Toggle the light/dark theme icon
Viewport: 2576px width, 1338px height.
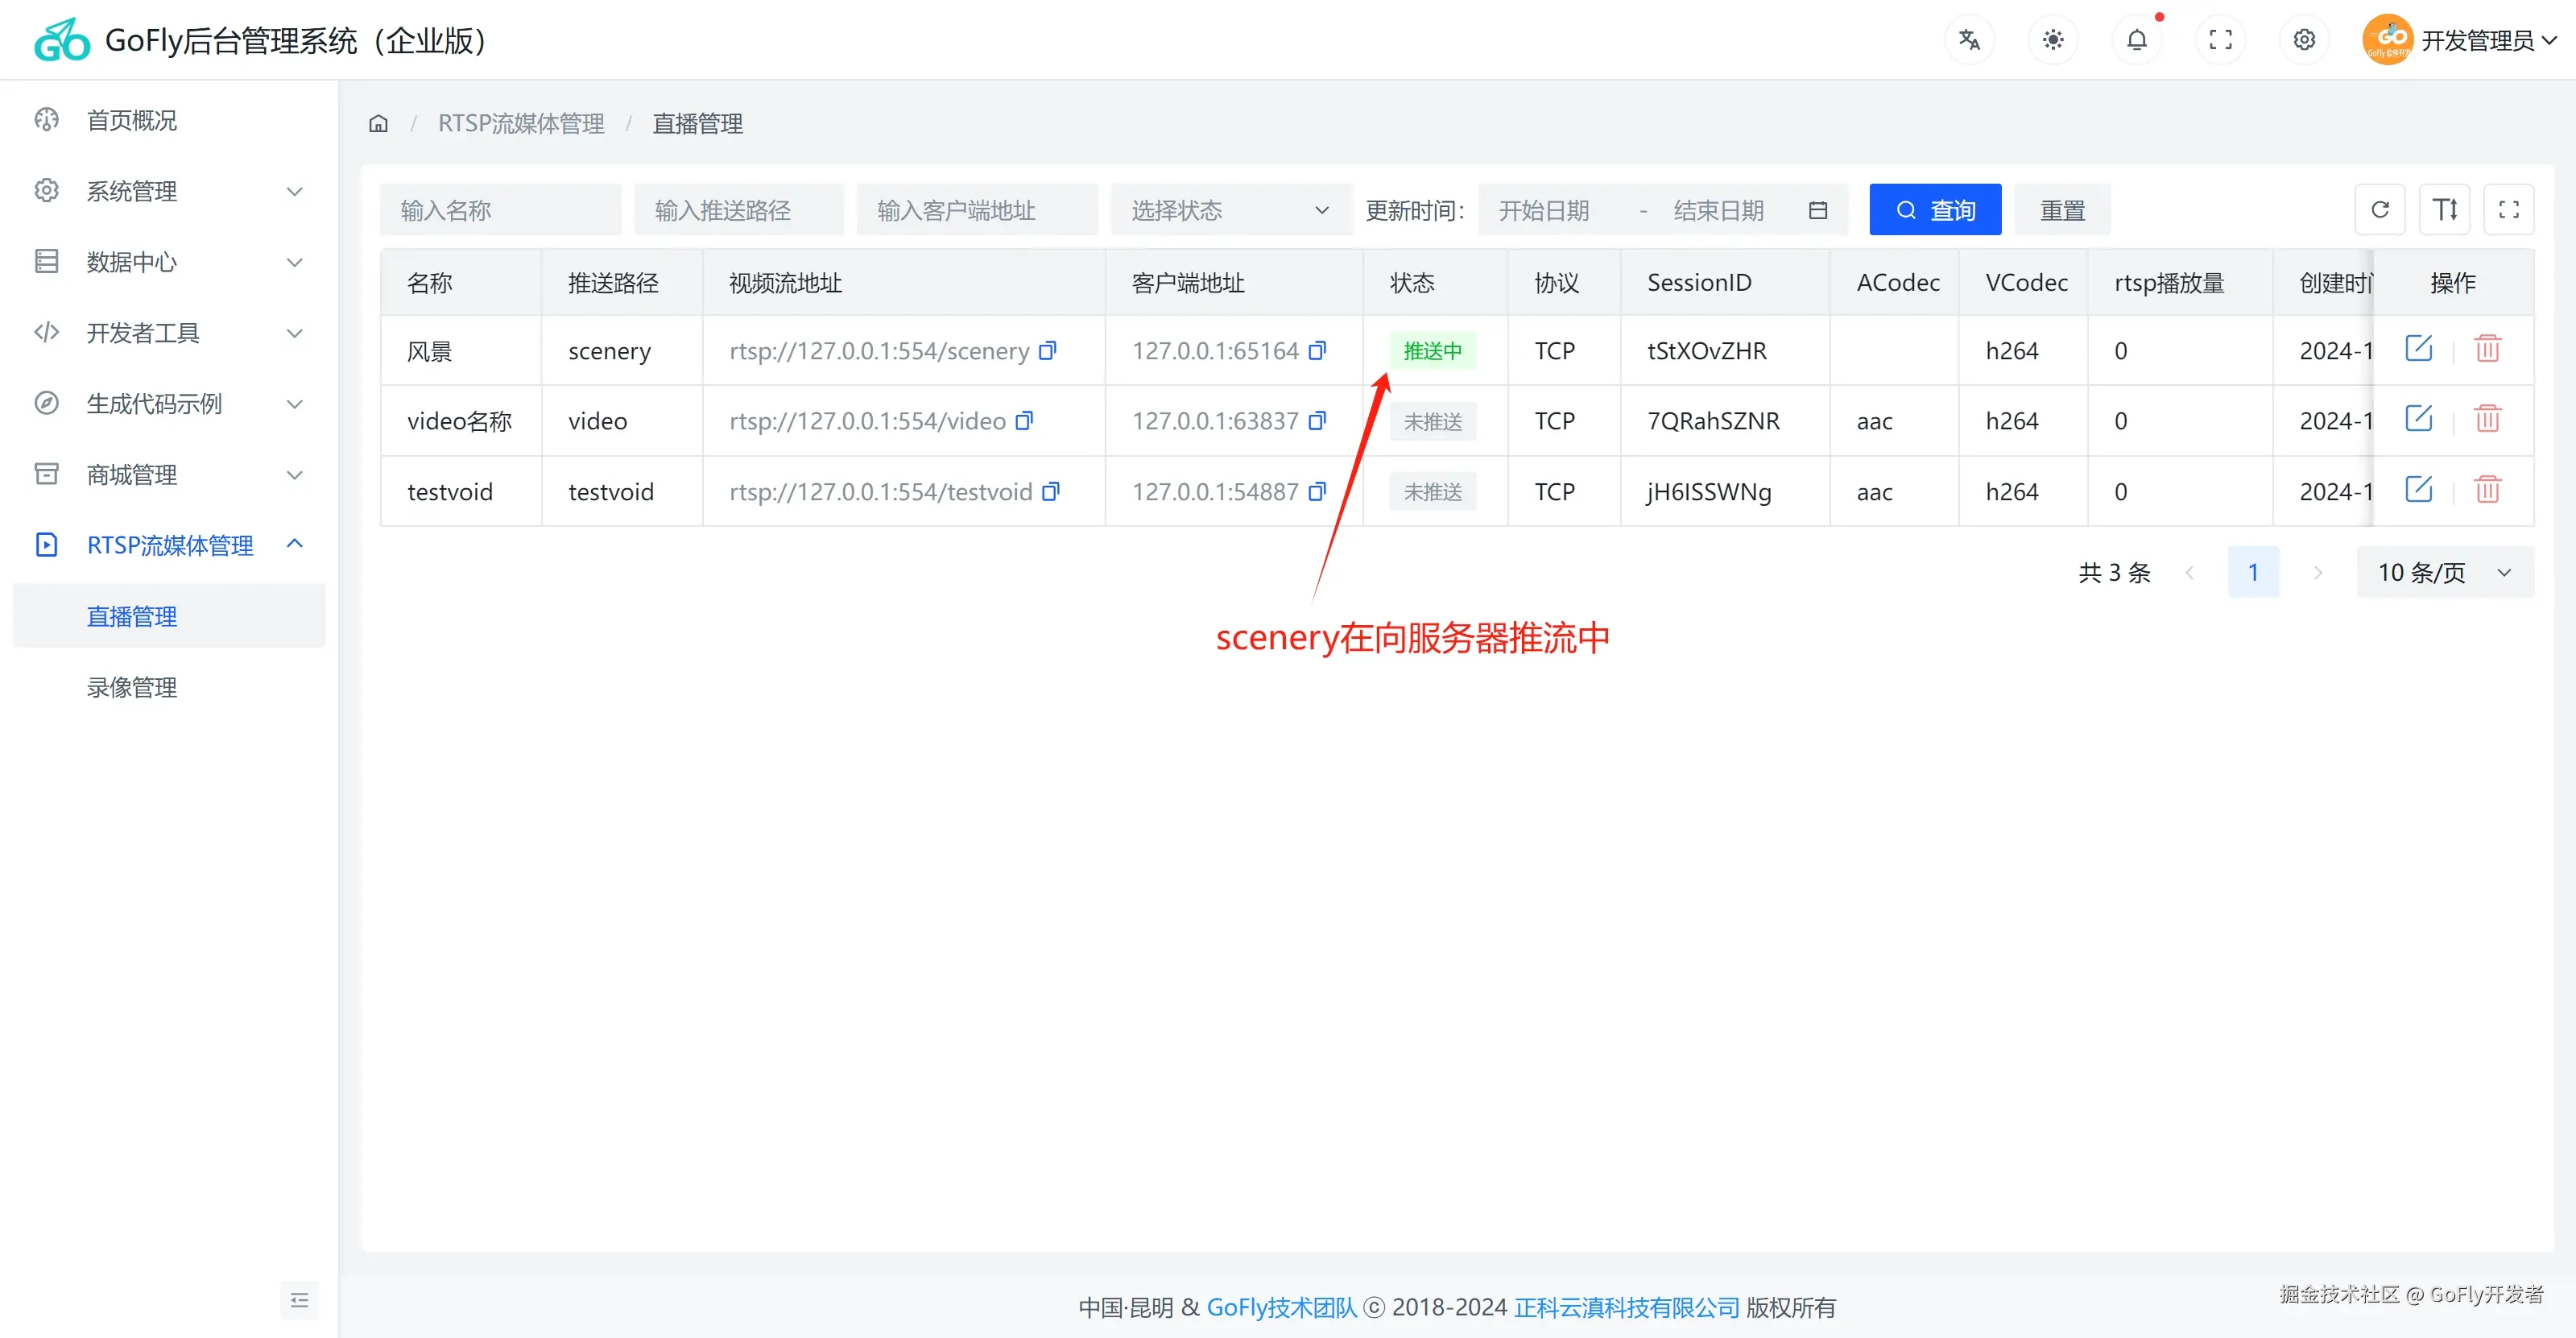tap(2052, 40)
